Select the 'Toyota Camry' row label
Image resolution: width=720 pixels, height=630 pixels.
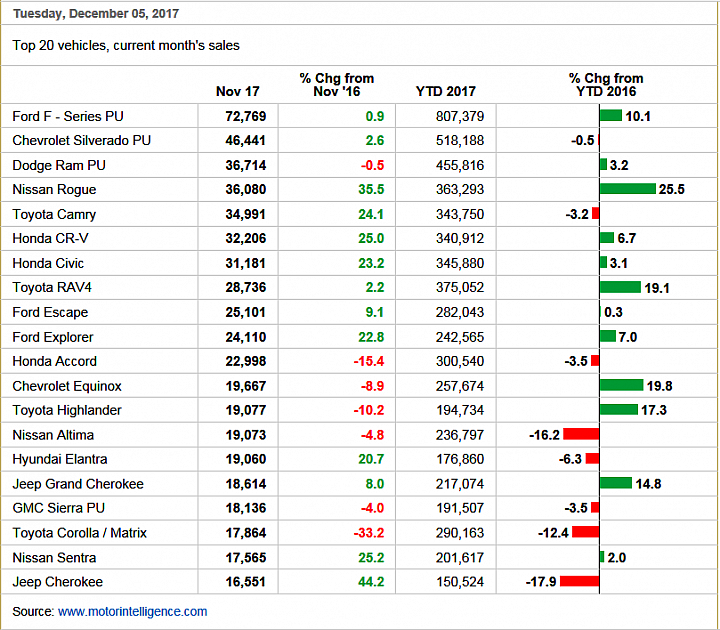coord(54,214)
